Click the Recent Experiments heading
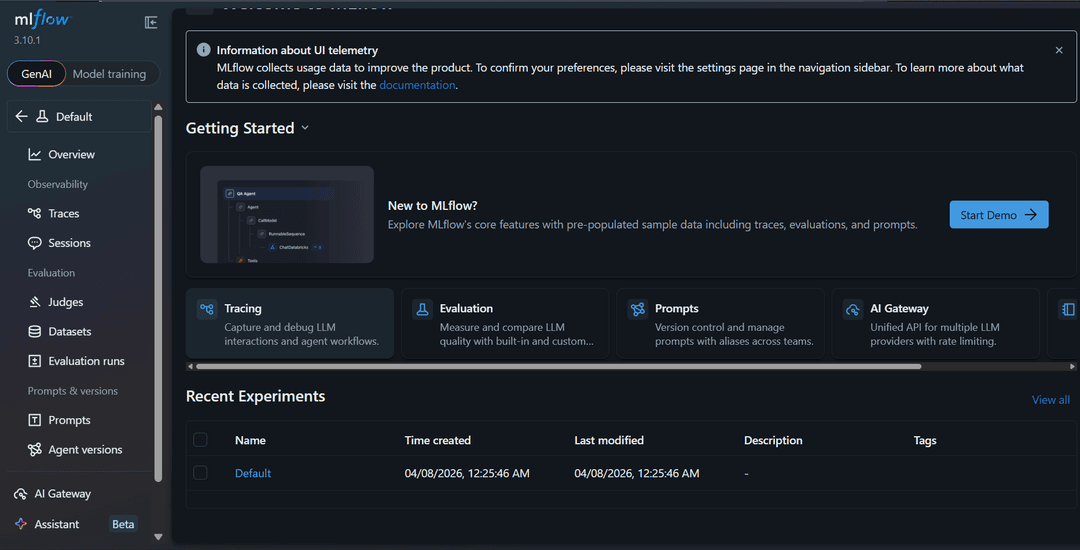 point(256,396)
